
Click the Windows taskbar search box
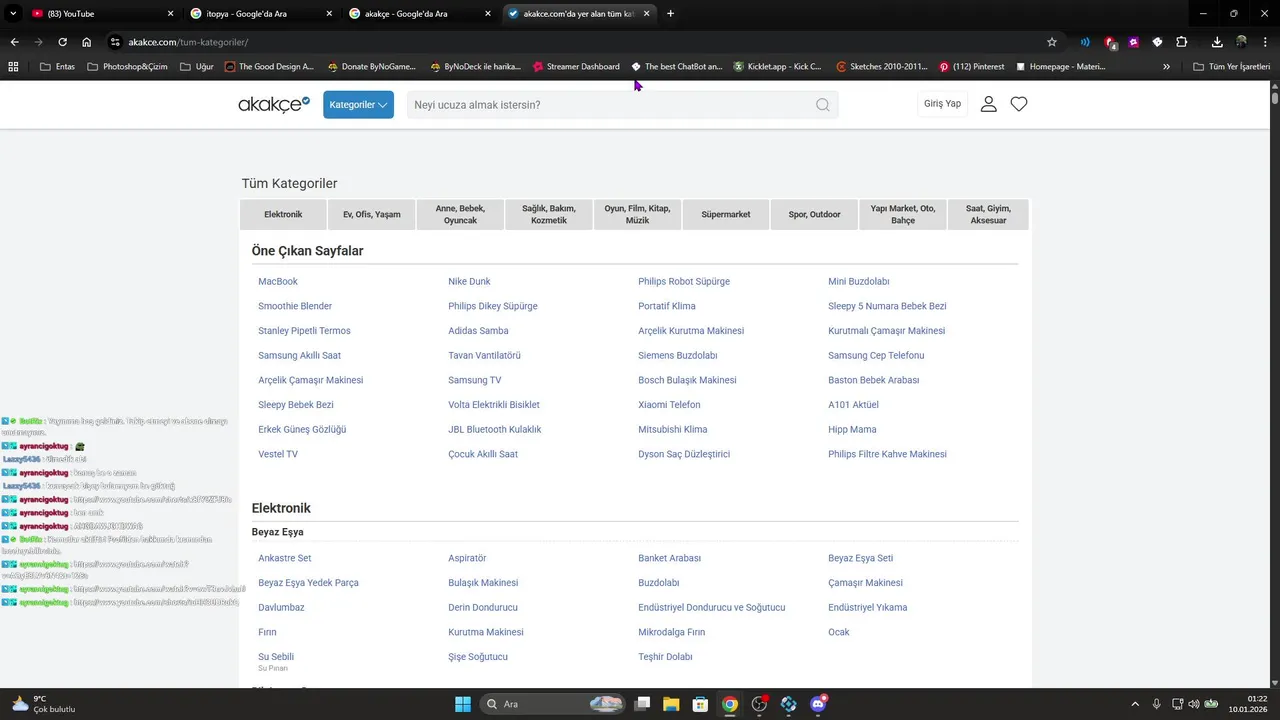[553, 704]
